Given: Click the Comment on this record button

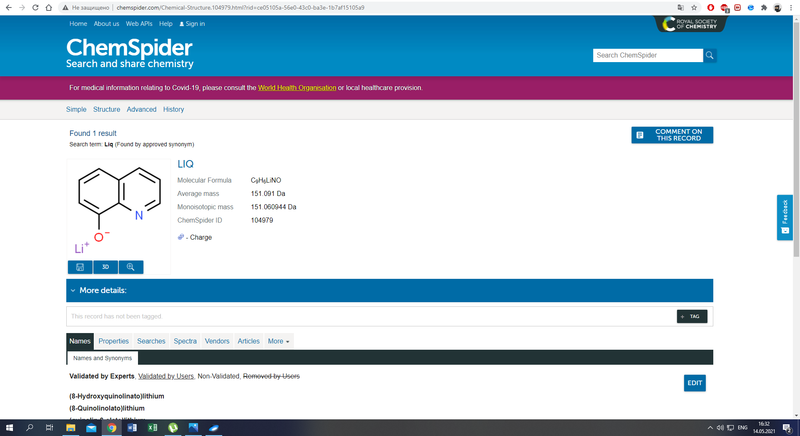Looking at the screenshot, I should tap(672, 135).
